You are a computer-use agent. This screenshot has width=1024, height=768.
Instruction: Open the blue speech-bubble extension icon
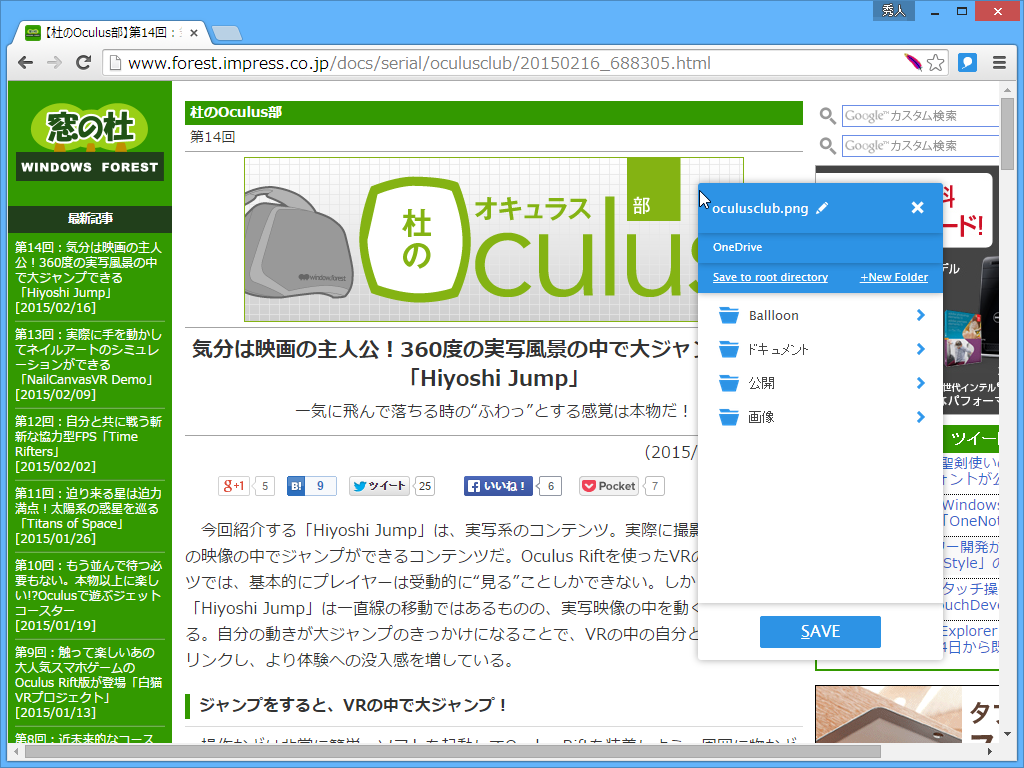tap(966, 61)
